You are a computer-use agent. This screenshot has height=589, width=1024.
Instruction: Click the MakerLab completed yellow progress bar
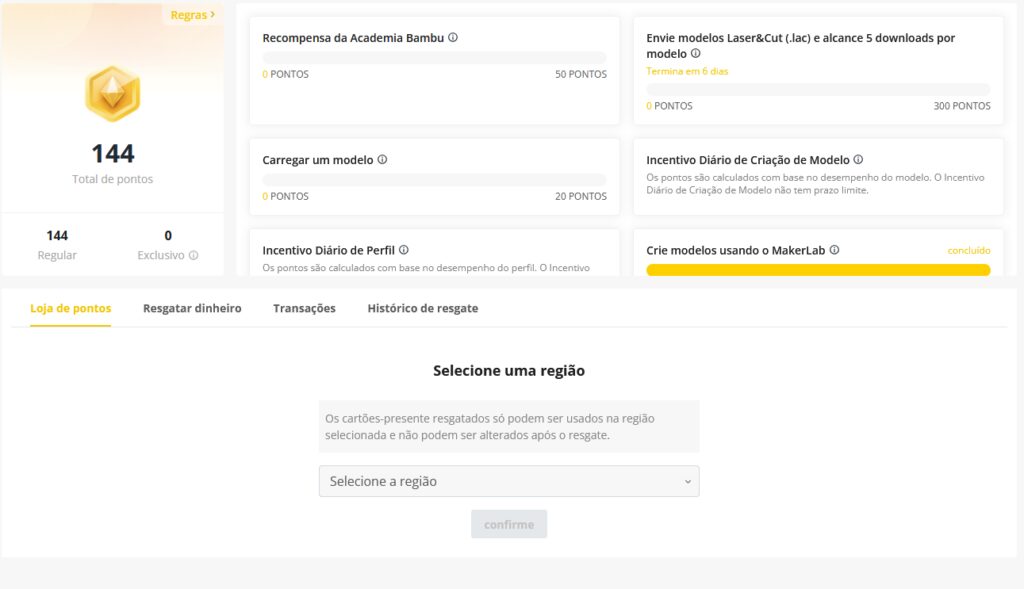pyautogui.click(x=818, y=270)
